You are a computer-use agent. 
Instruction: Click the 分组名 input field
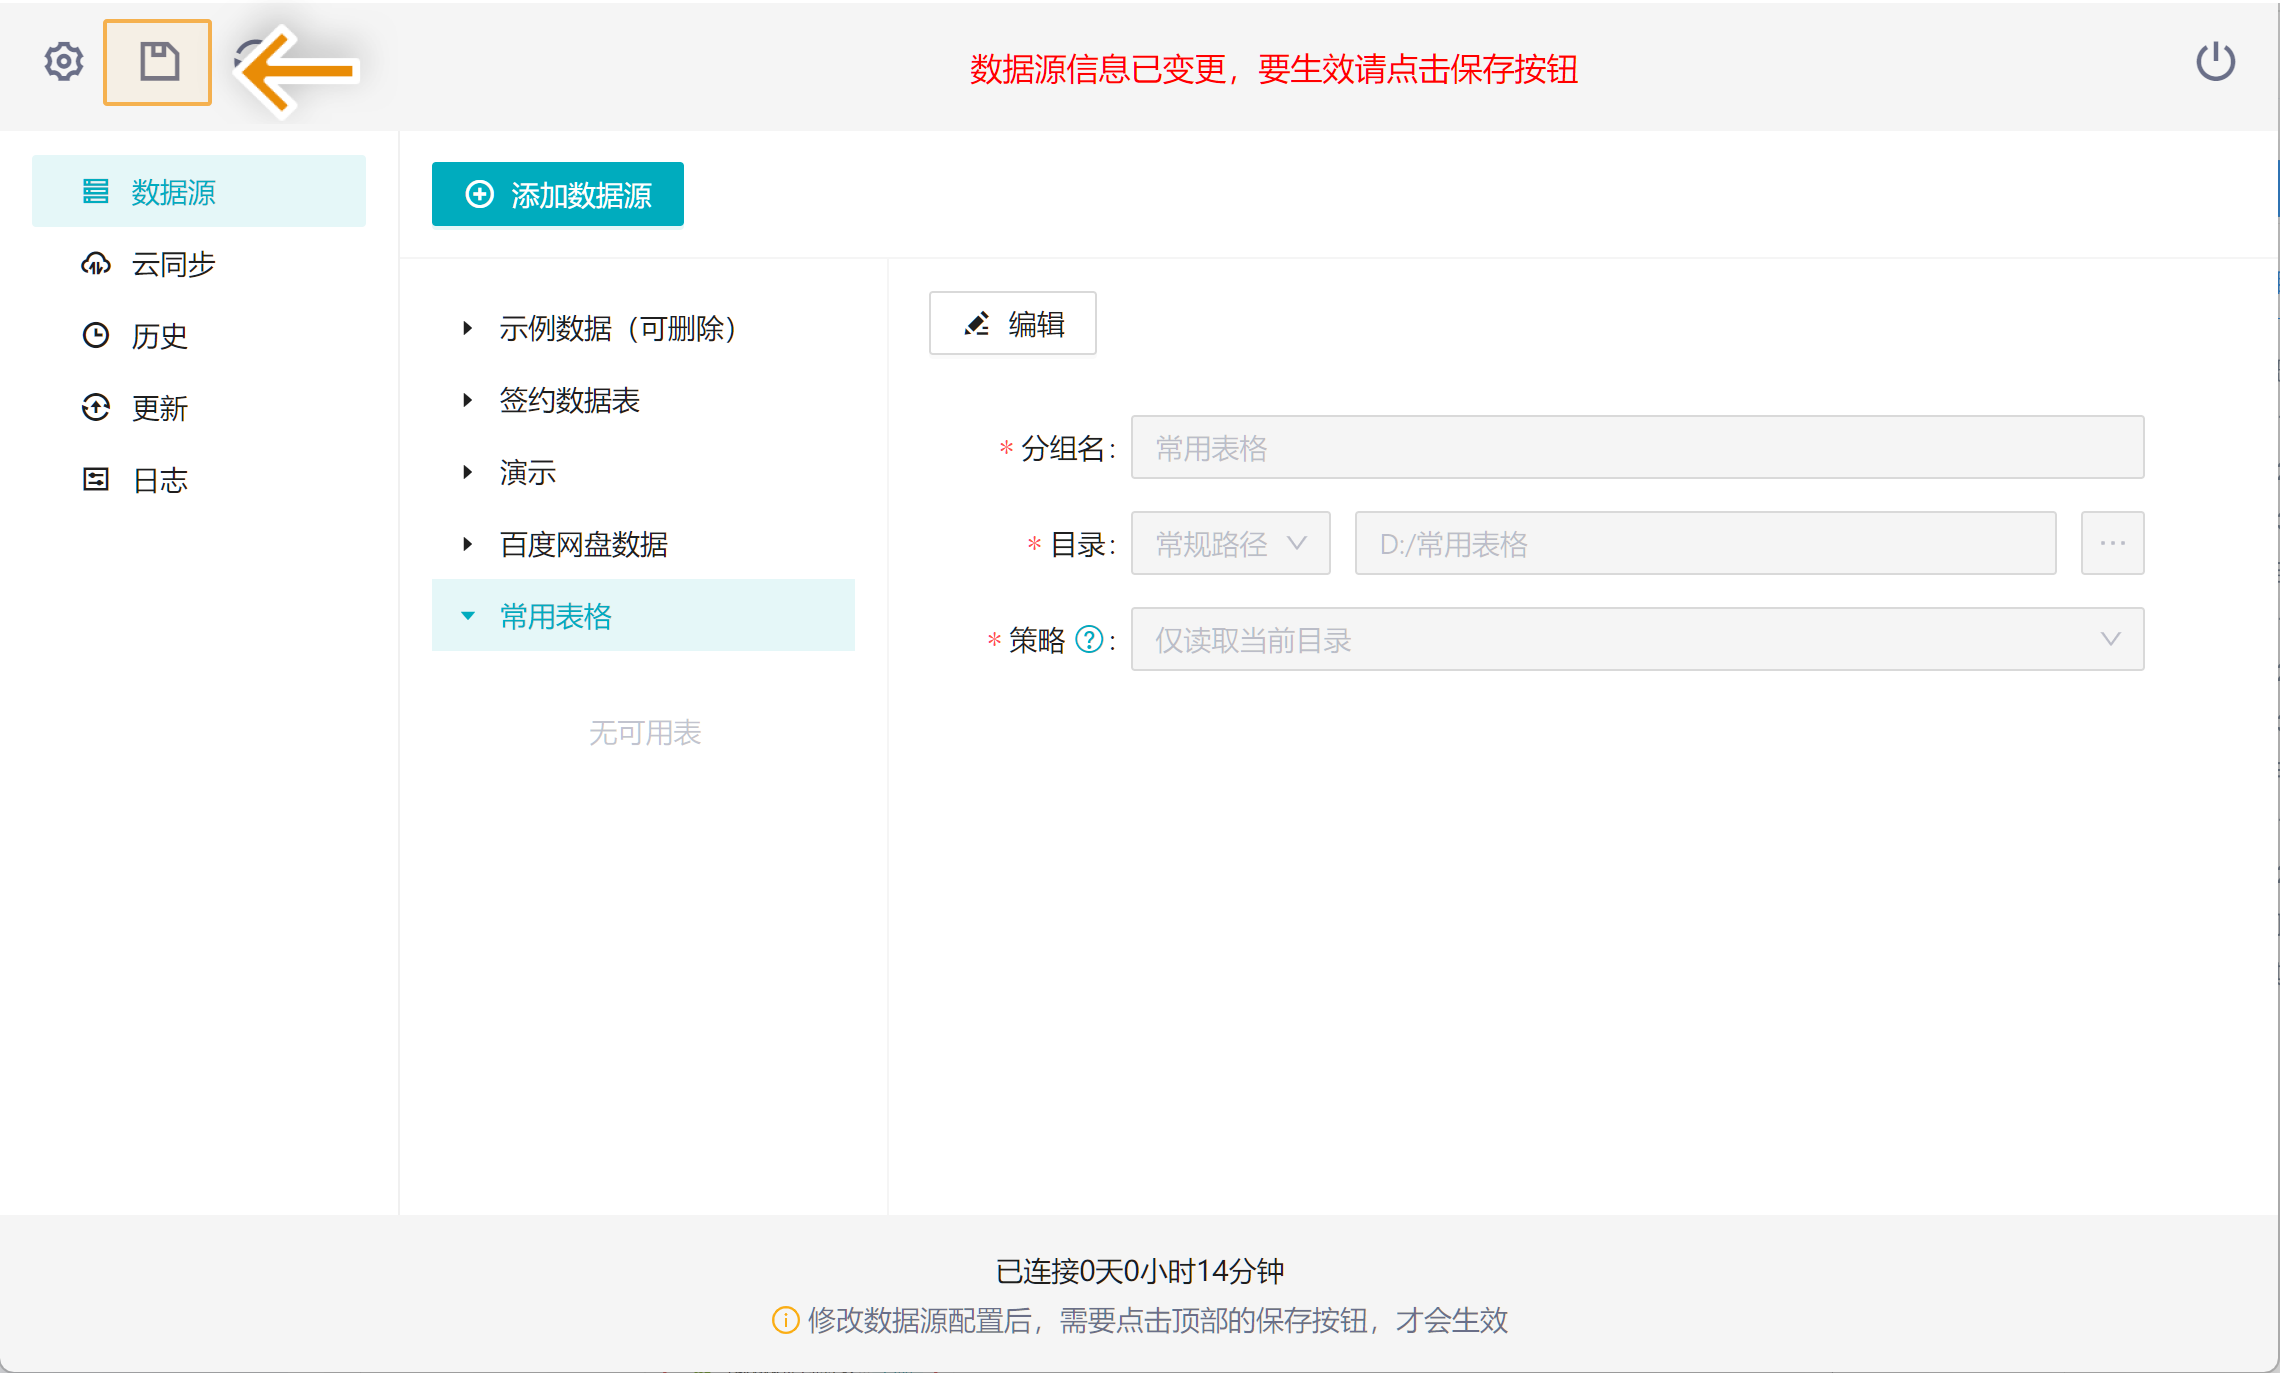coord(1636,448)
